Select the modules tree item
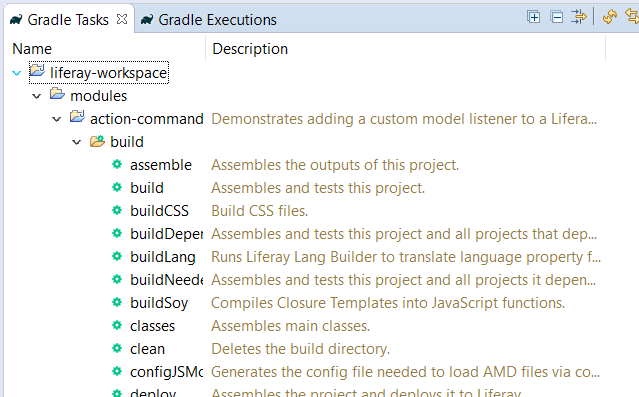Screen dimensions: 639x397 tap(99, 96)
